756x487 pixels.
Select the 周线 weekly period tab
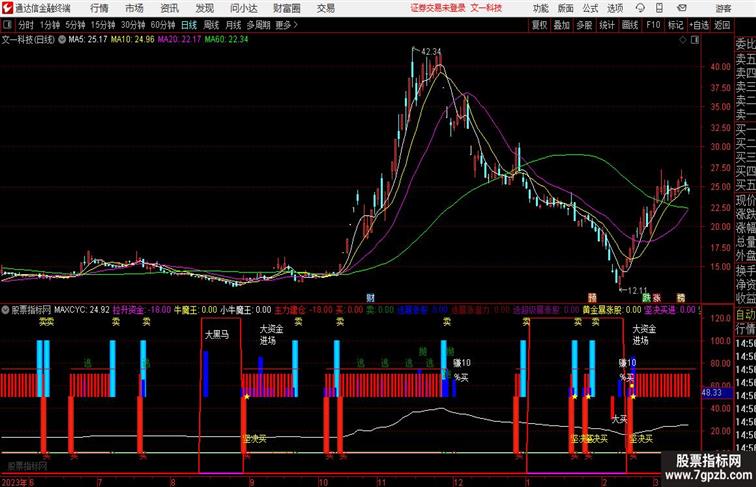(211, 25)
